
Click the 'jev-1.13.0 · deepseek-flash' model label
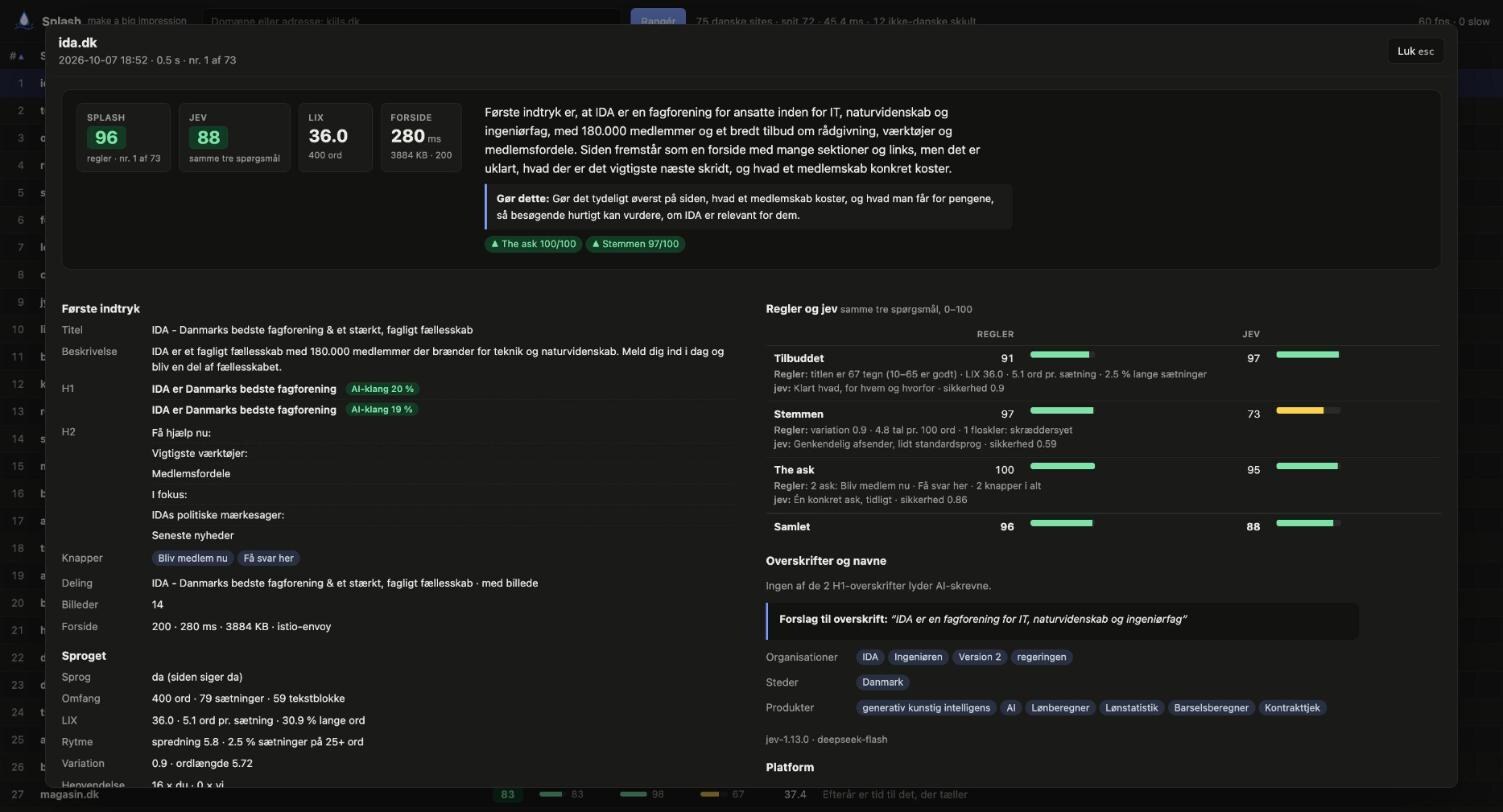pyautogui.click(x=827, y=740)
